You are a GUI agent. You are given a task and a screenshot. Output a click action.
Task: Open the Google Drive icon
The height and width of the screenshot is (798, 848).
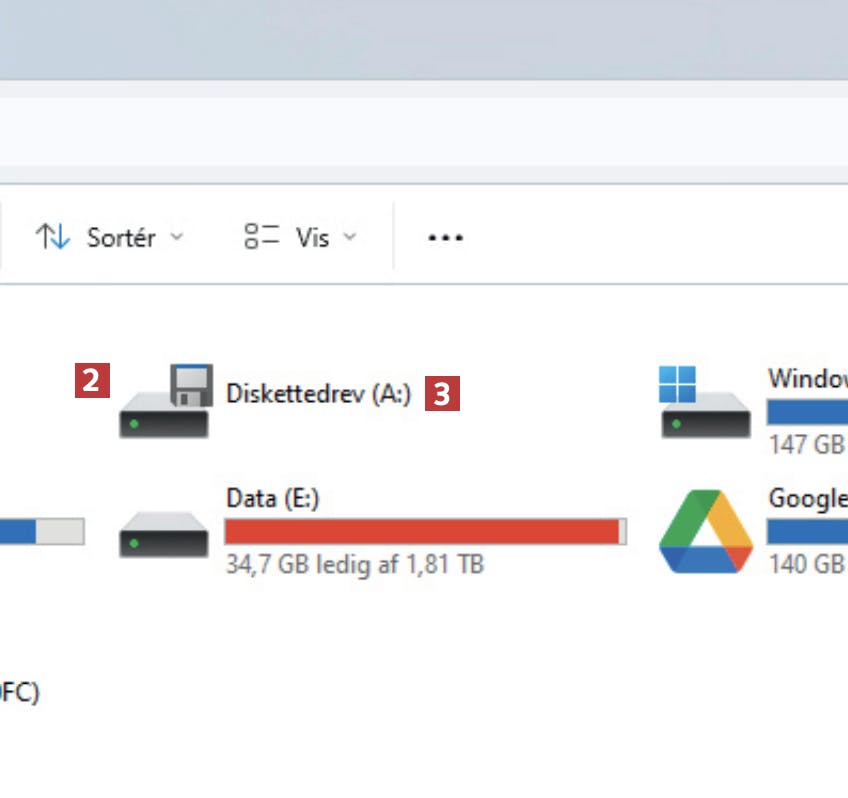(705, 531)
